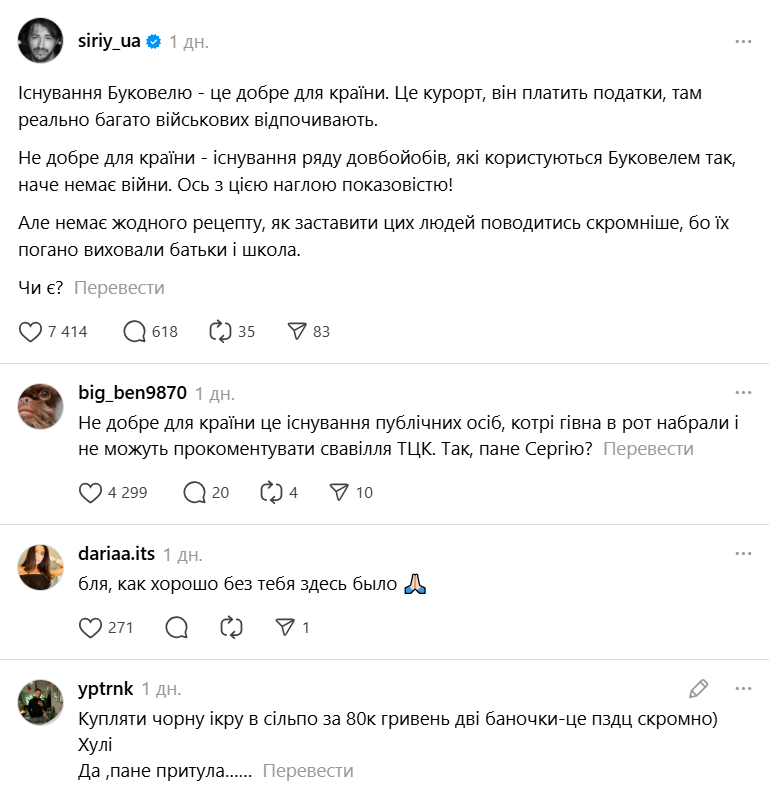Translate the siriy_ua post via Перевести

coord(119,288)
